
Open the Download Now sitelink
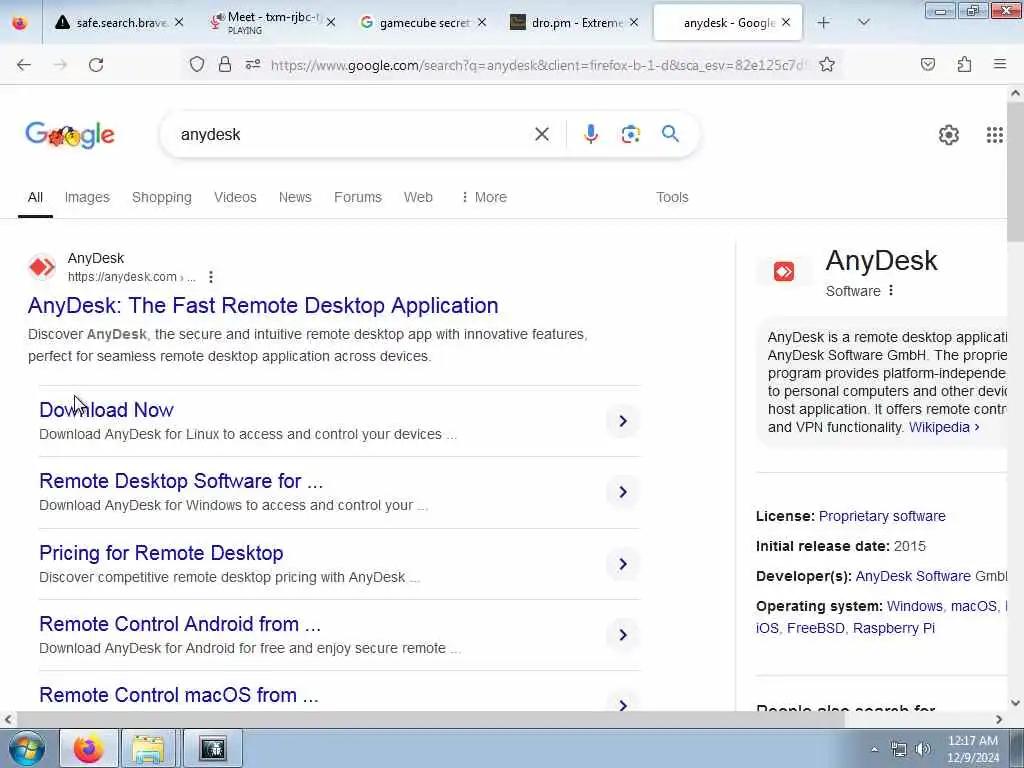point(106,410)
